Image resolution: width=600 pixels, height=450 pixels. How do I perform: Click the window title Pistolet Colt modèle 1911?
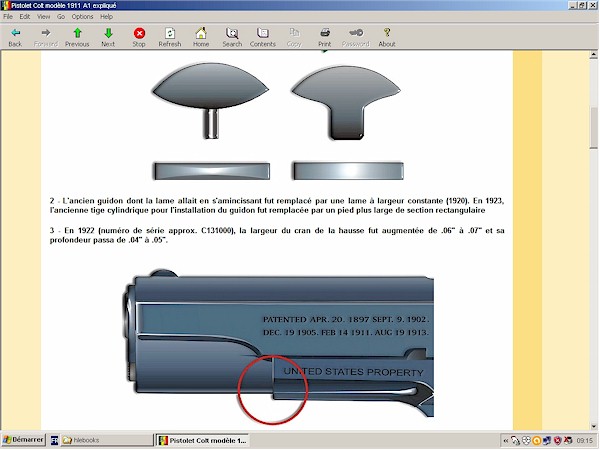(x=64, y=5)
